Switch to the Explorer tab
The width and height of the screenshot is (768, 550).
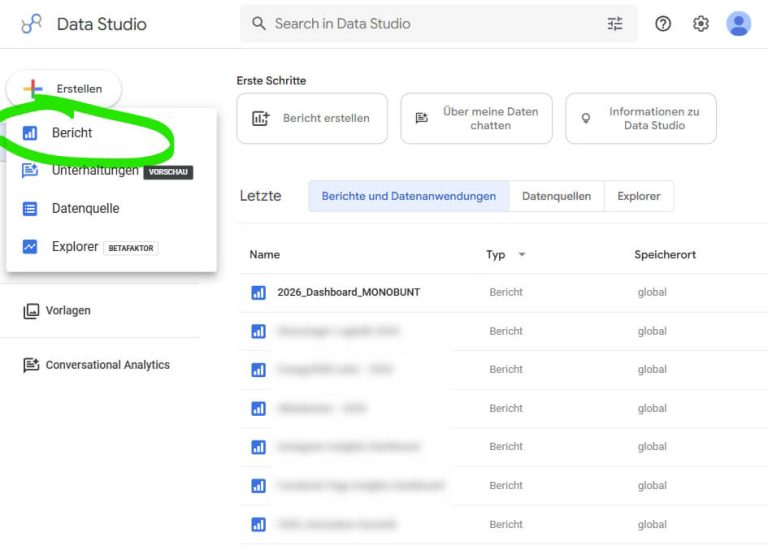coord(639,196)
